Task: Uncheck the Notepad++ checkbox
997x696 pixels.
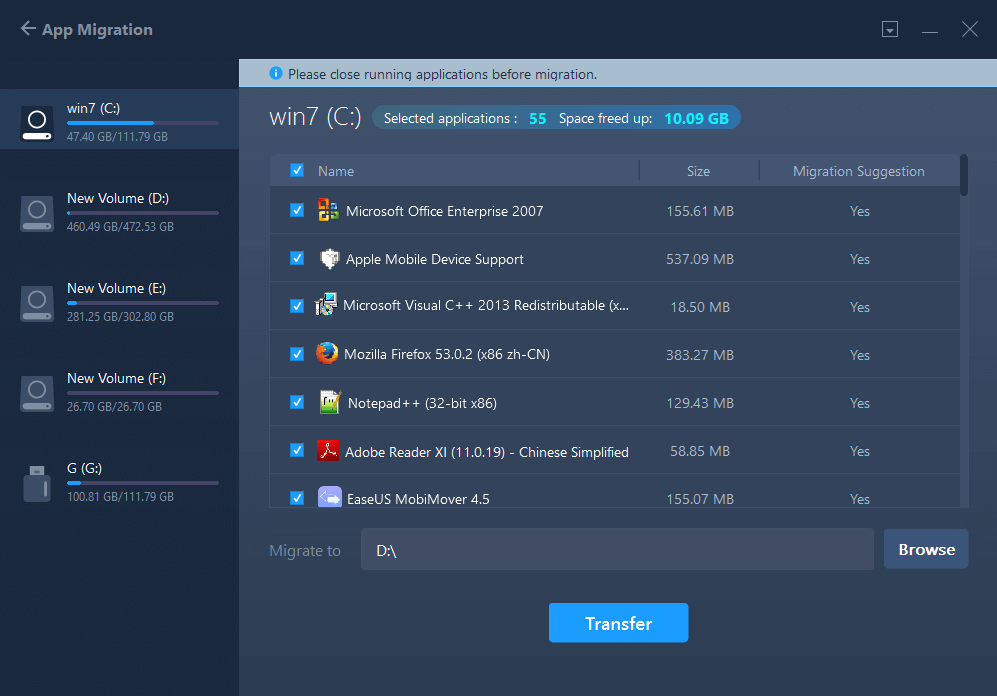Action: (x=296, y=402)
